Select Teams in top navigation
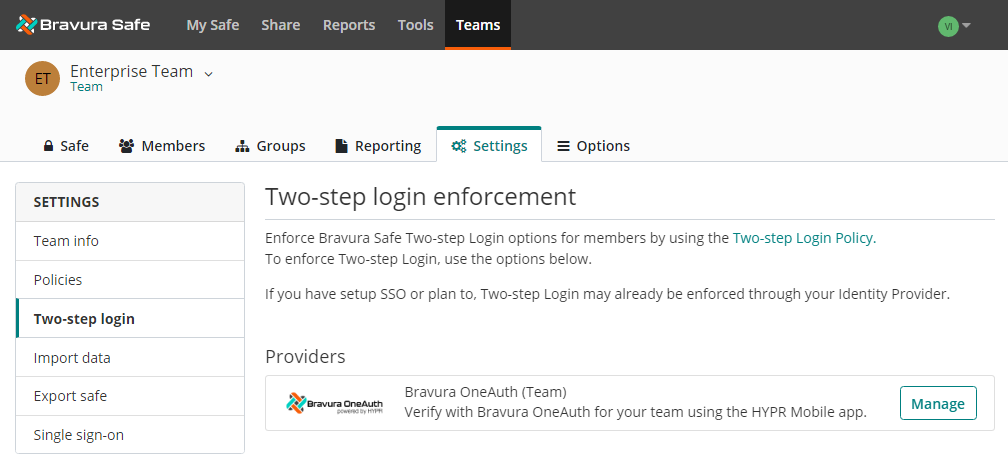 478,25
